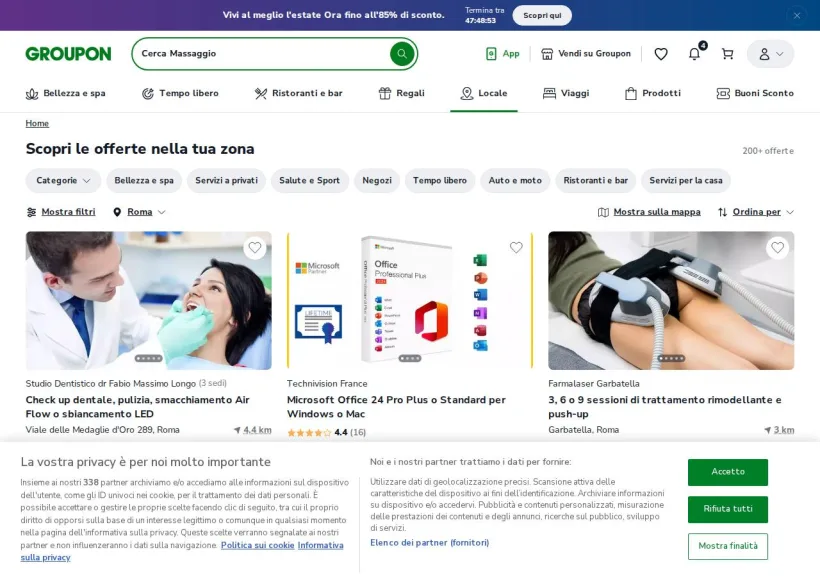Expand the Categorie dropdown chip

63,180
